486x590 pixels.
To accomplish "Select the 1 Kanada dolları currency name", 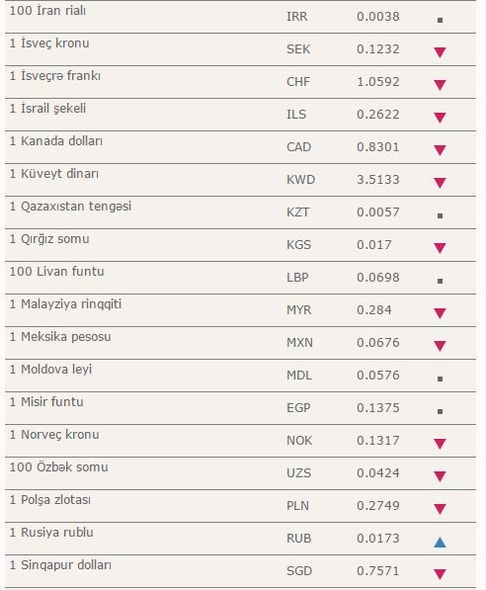I will (x=56, y=141).
